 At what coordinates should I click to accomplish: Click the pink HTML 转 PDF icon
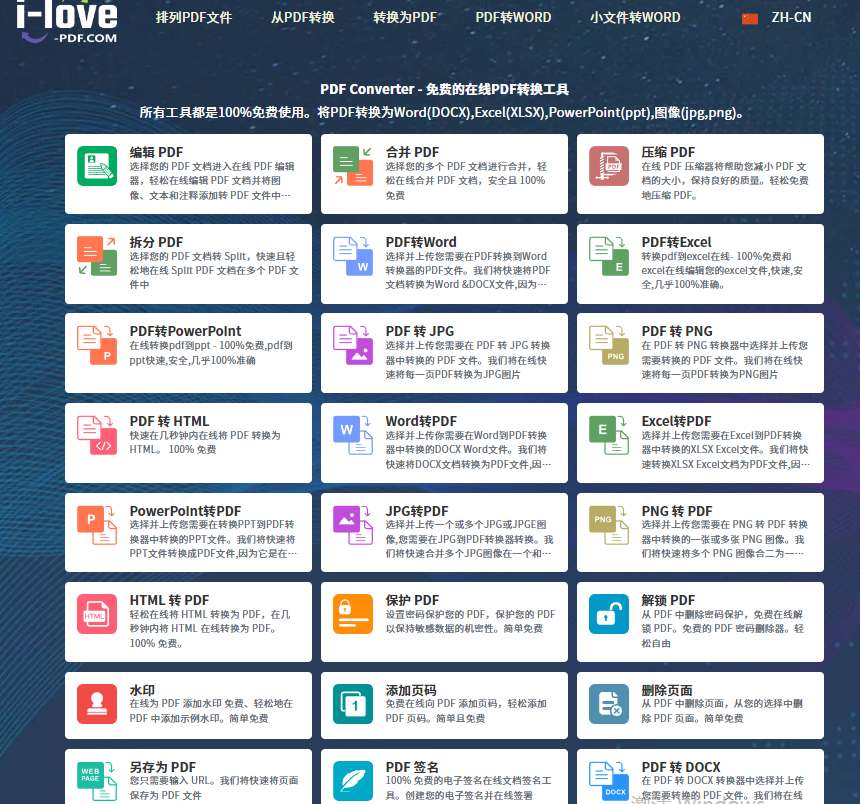click(97, 614)
